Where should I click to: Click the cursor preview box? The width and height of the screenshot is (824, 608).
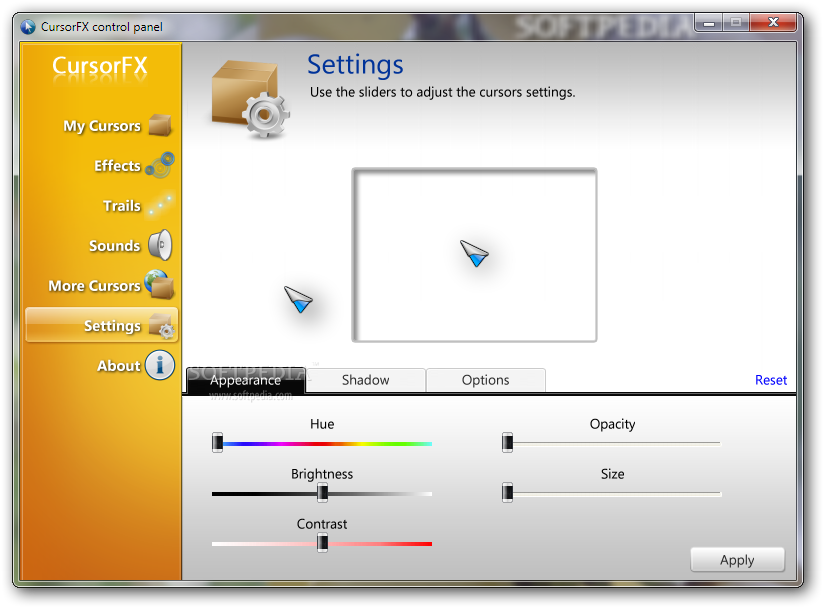[474, 255]
